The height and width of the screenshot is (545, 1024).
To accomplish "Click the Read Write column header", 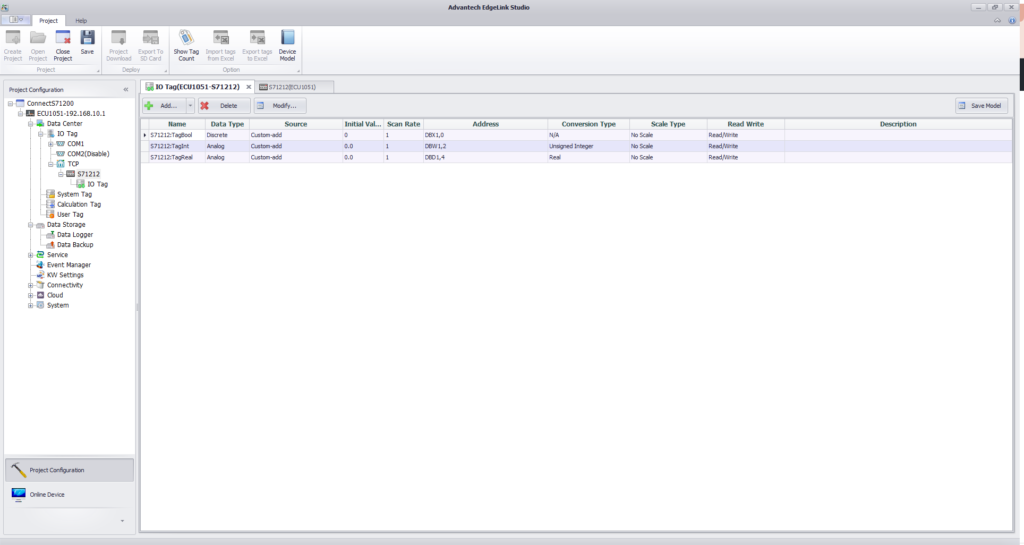I will (x=745, y=124).
